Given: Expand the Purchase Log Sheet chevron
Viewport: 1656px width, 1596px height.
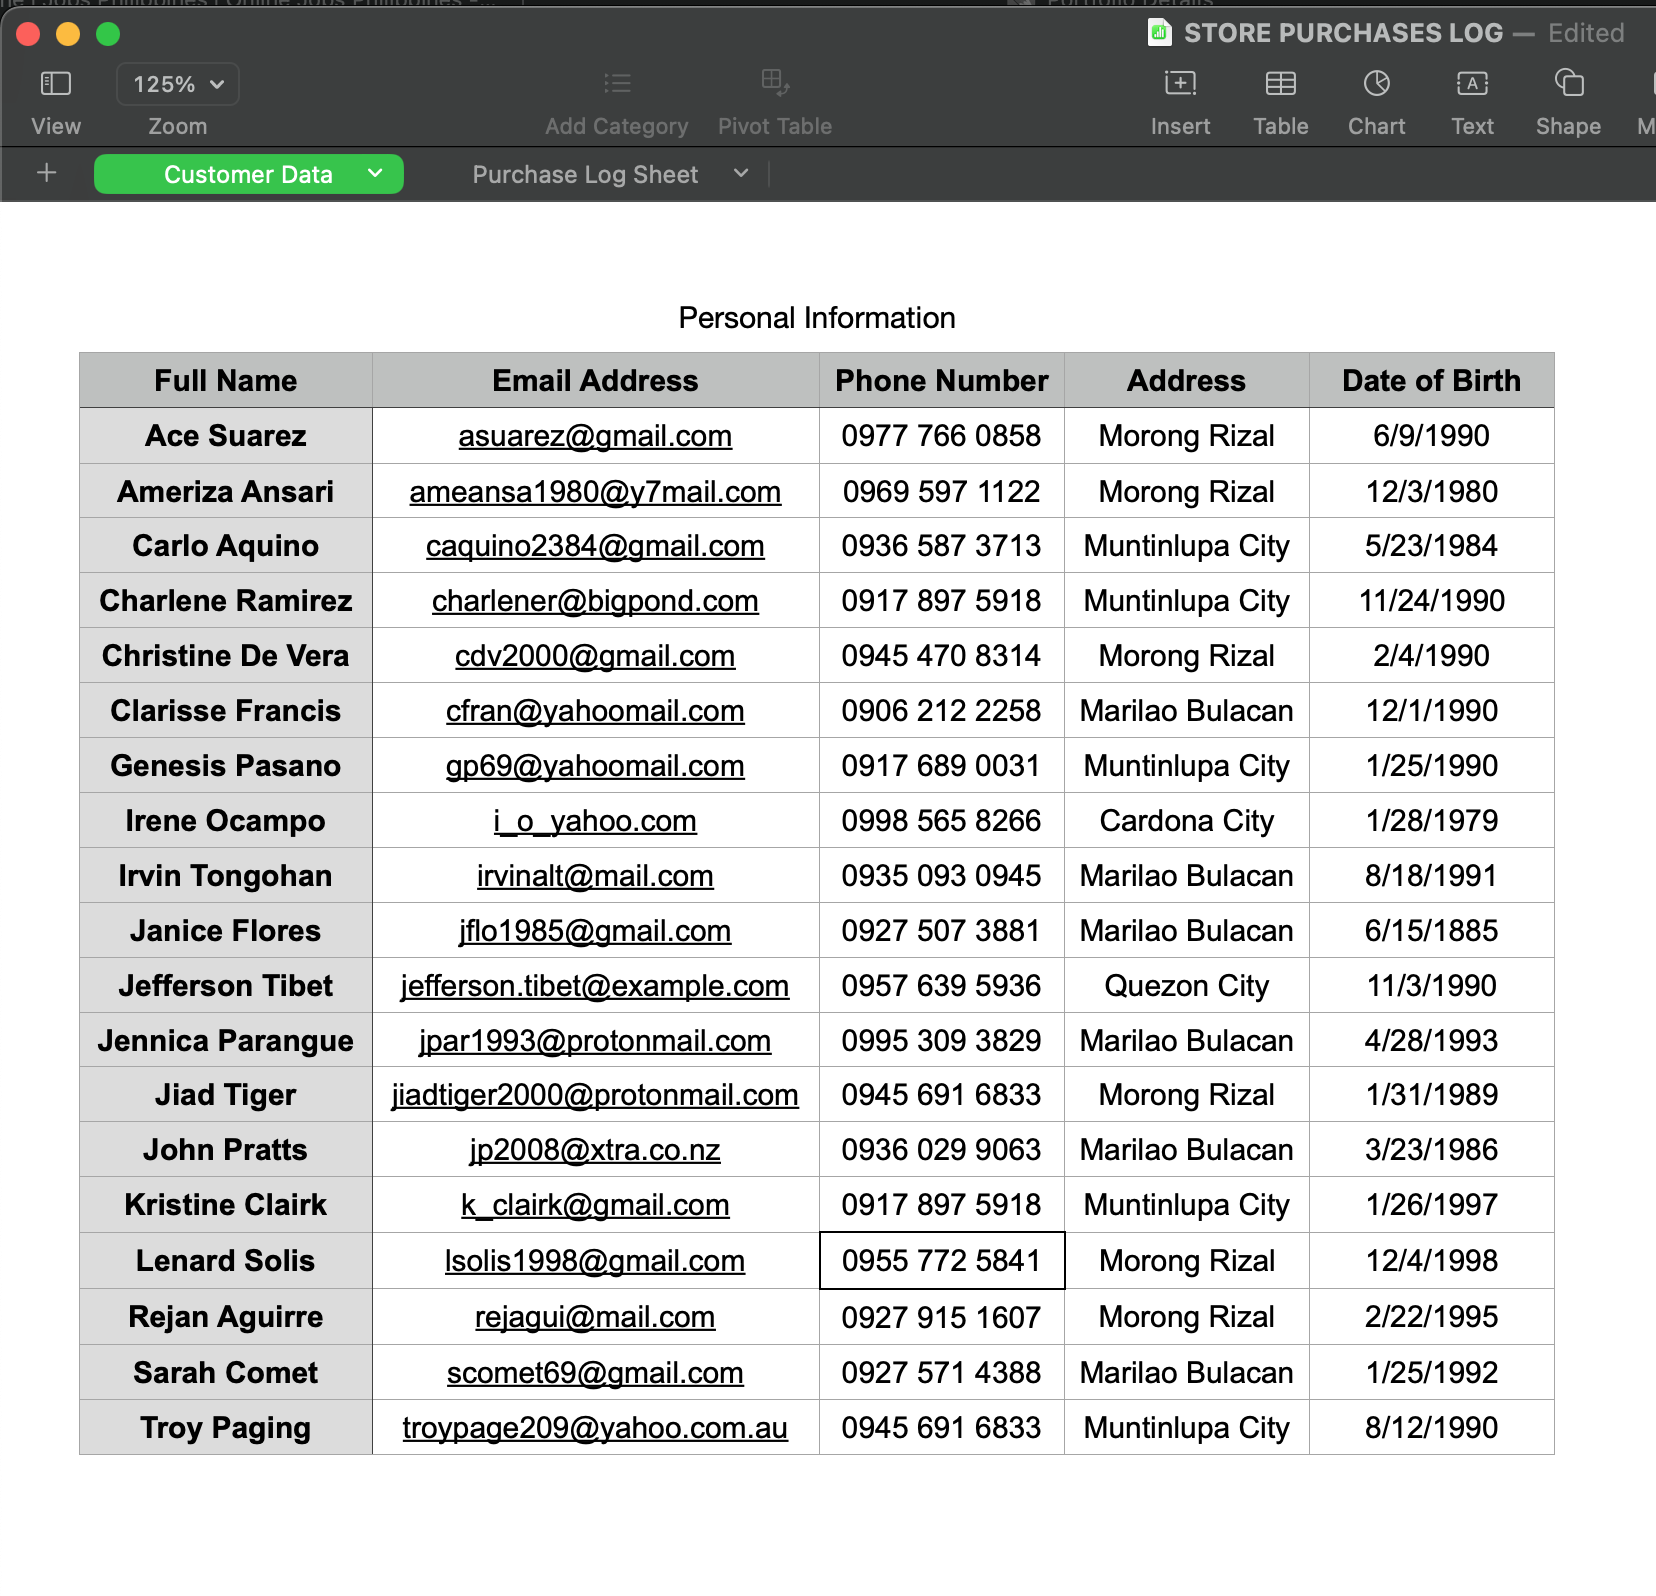Looking at the screenshot, I should click(741, 174).
